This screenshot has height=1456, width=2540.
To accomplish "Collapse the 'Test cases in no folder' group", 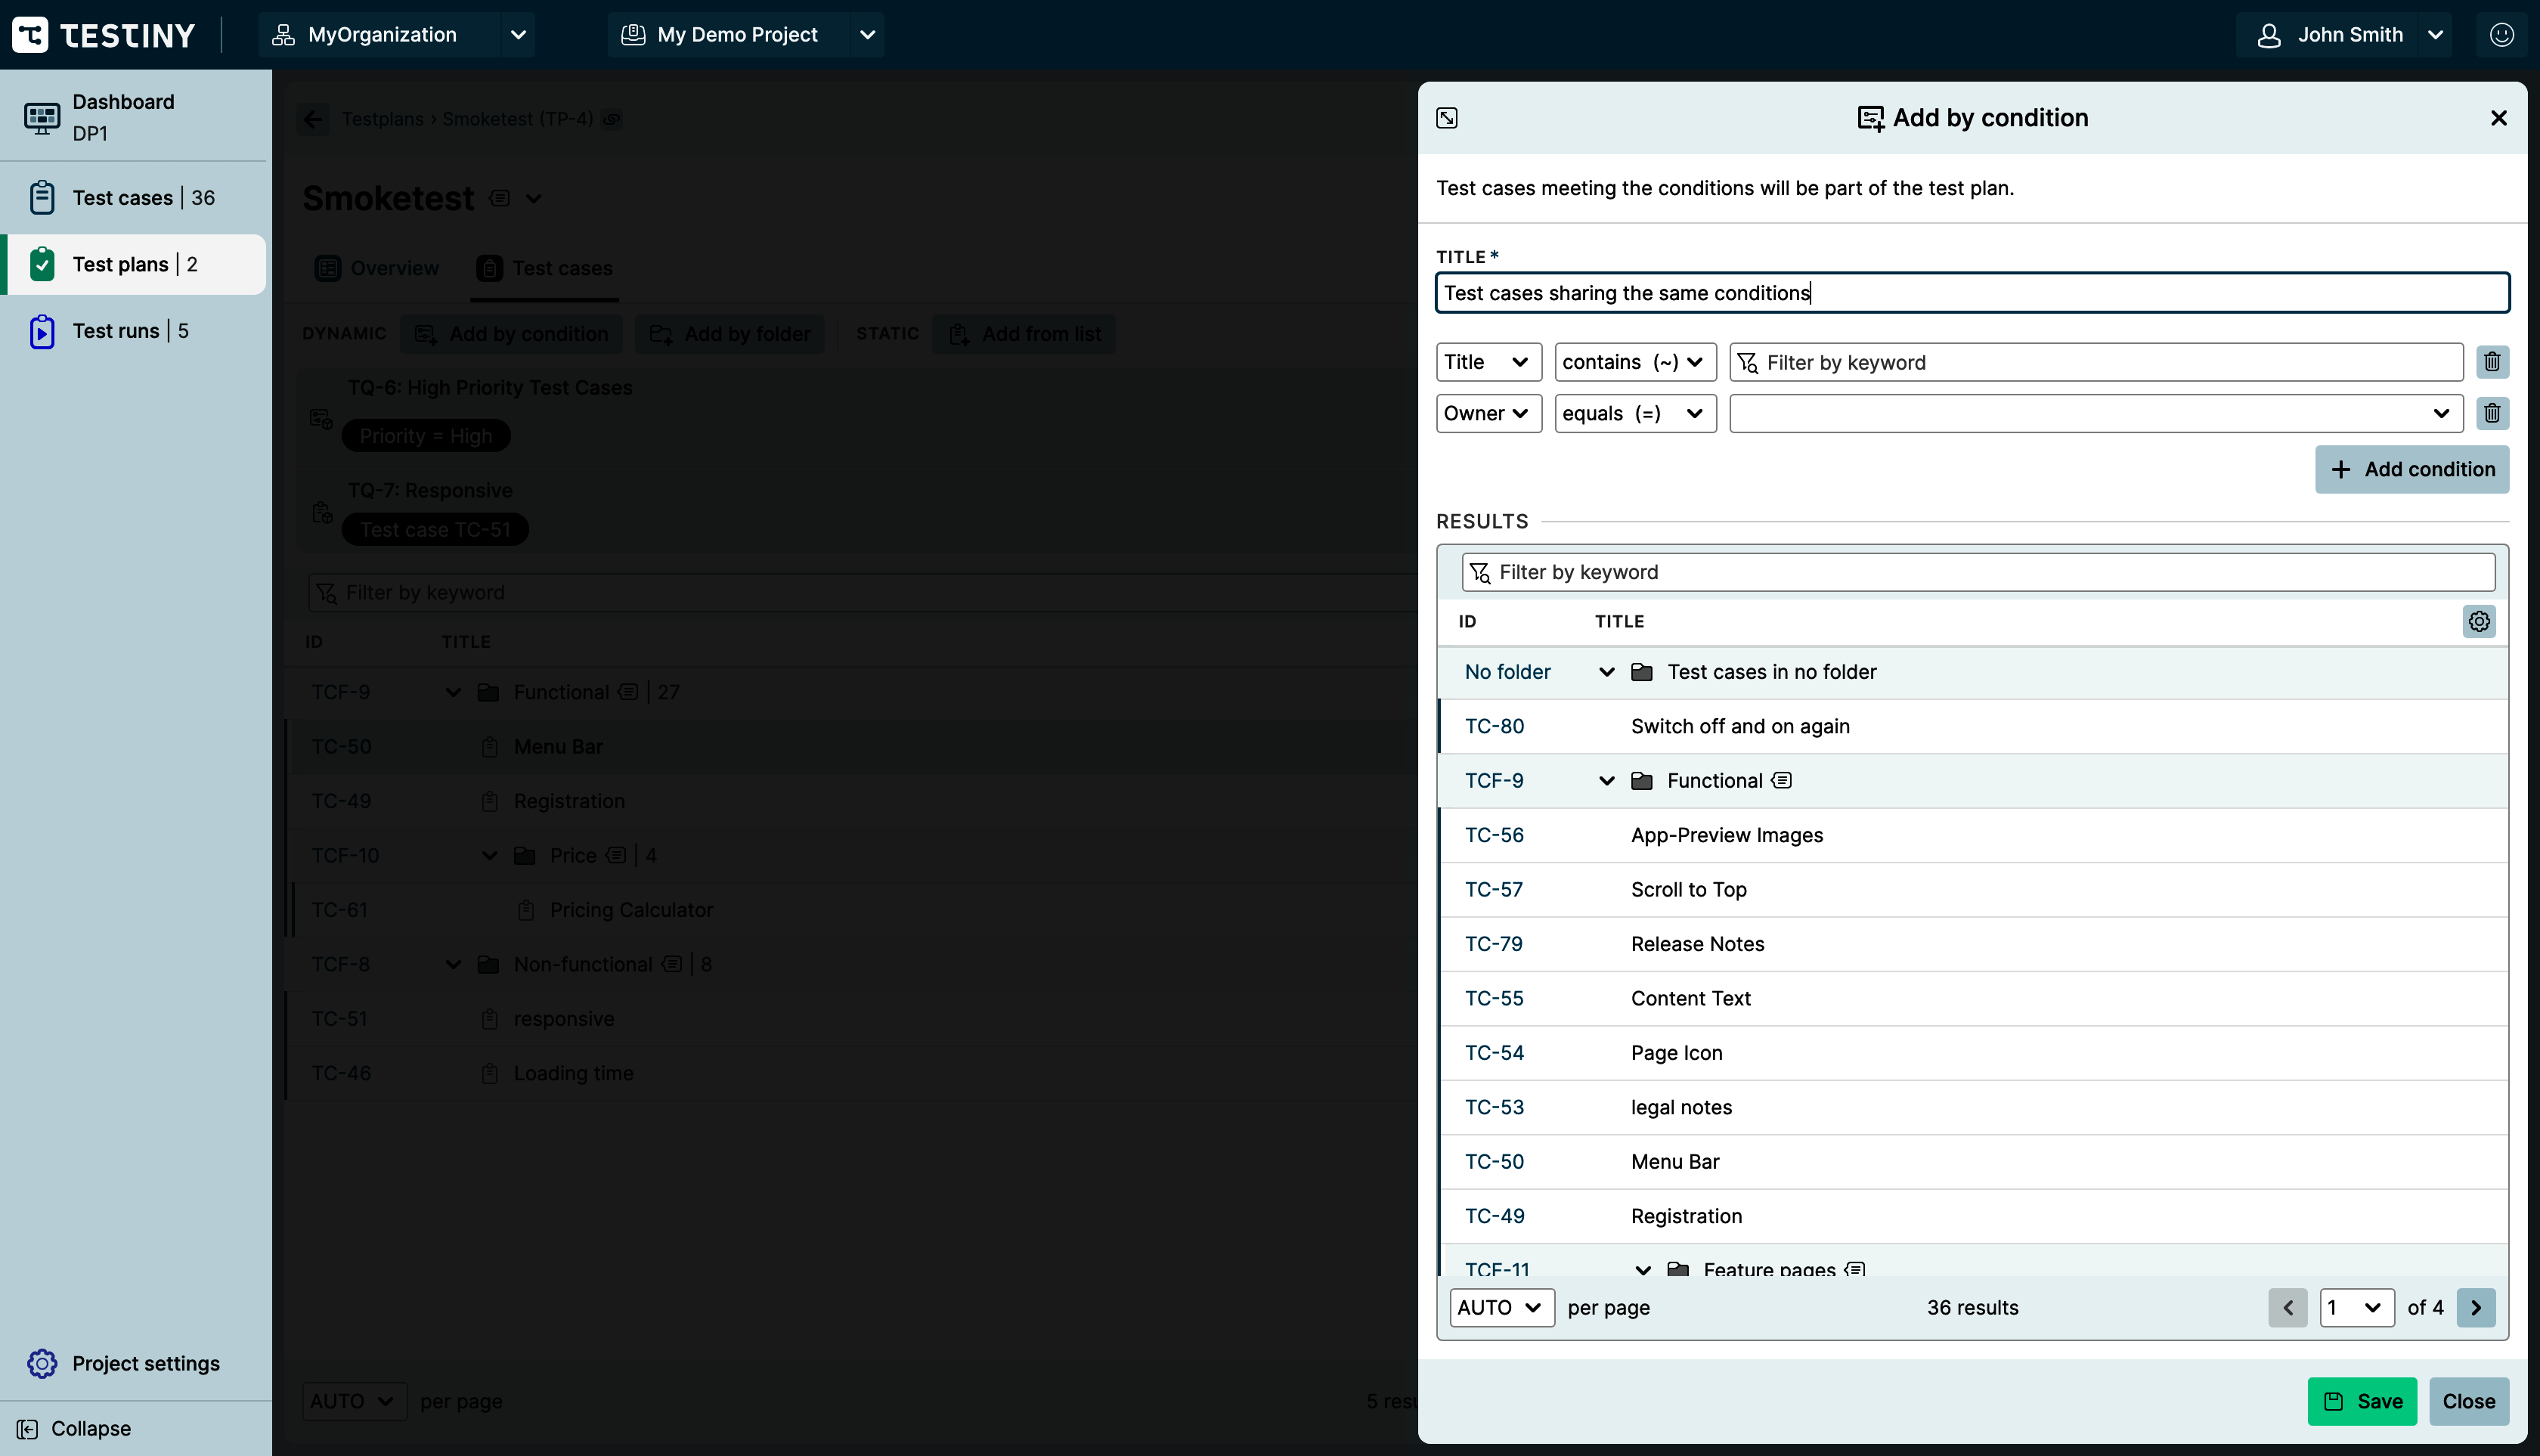I will [1606, 672].
